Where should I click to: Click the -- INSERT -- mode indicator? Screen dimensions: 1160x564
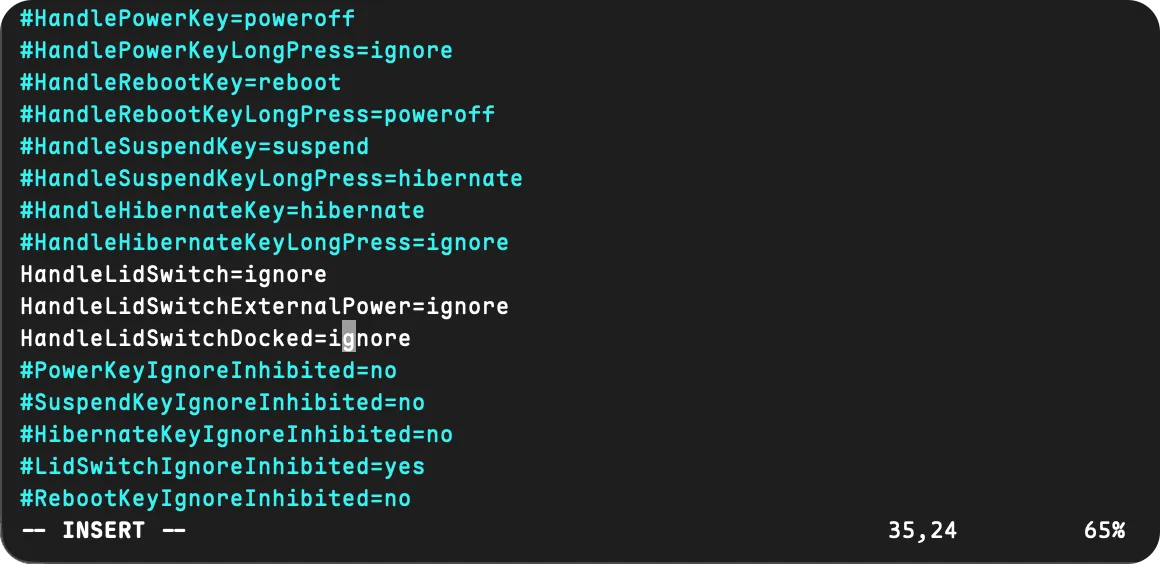(104, 530)
